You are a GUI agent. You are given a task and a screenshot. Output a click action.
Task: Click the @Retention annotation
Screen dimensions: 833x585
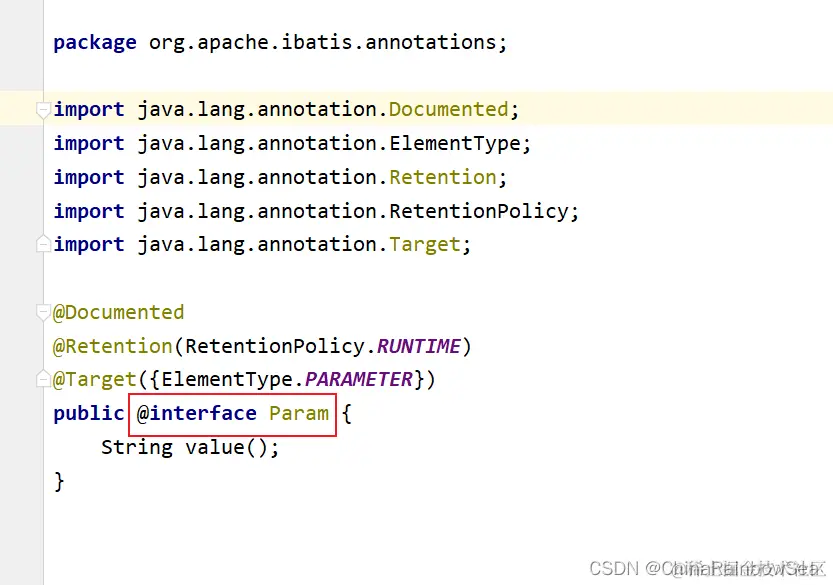tap(112, 346)
